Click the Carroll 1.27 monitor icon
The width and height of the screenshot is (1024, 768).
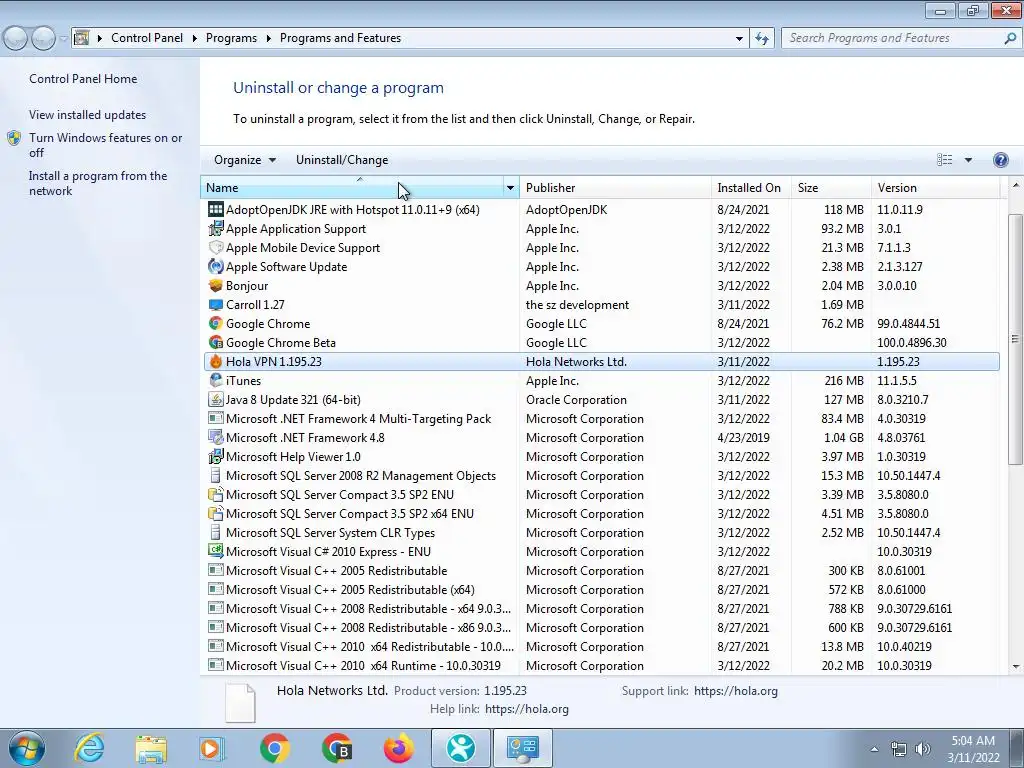215,304
